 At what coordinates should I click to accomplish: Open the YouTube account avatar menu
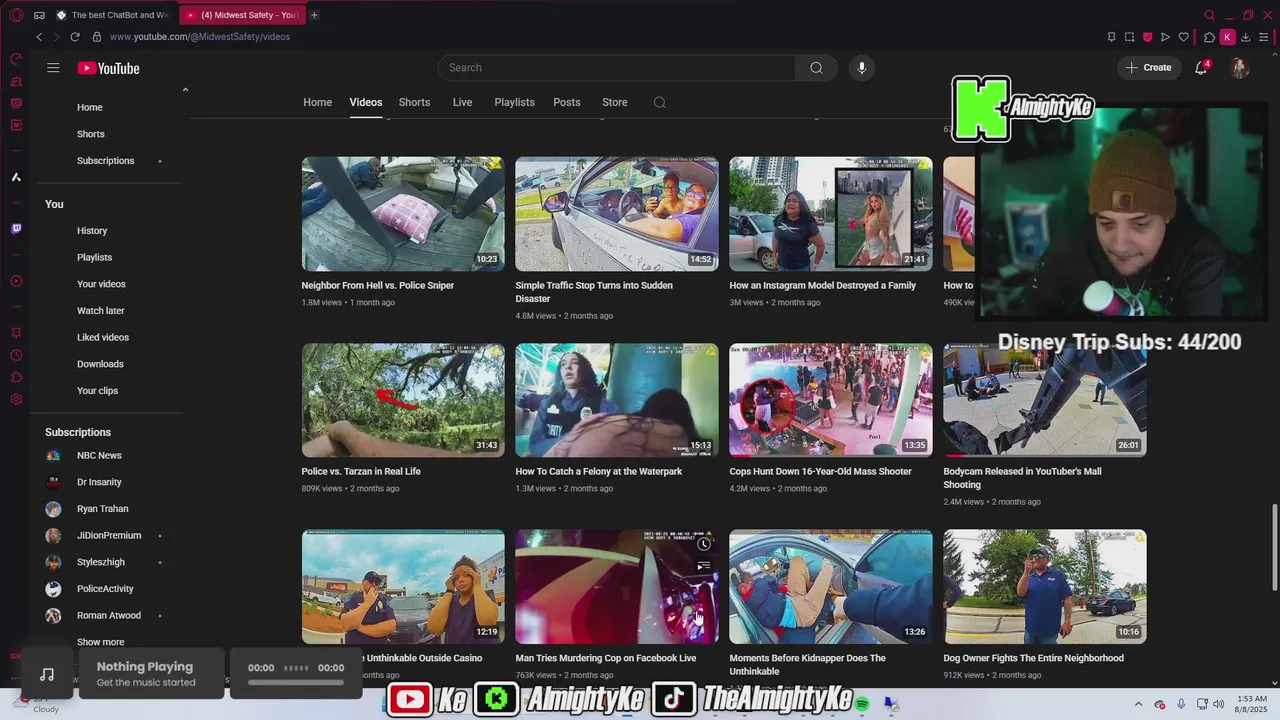[1240, 68]
